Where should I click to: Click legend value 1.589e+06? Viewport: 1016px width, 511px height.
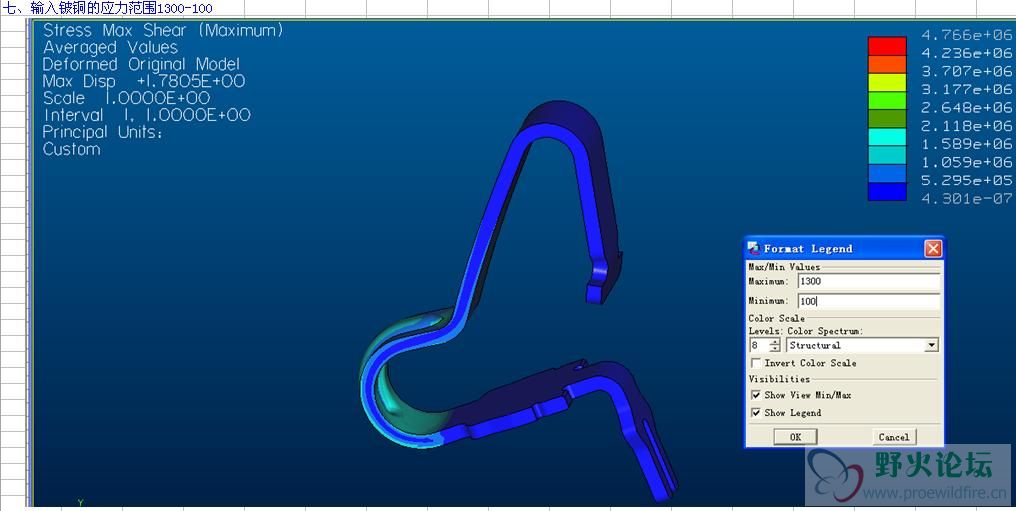[966, 144]
